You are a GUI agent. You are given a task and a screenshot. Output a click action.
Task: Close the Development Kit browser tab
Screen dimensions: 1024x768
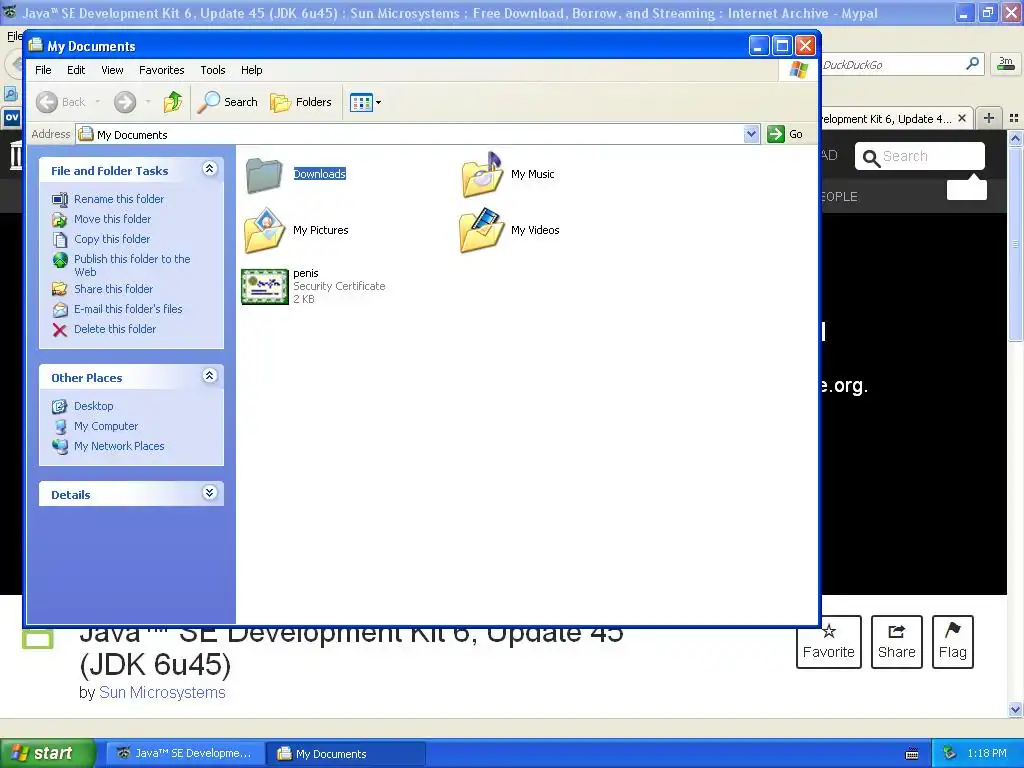(961, 118)
